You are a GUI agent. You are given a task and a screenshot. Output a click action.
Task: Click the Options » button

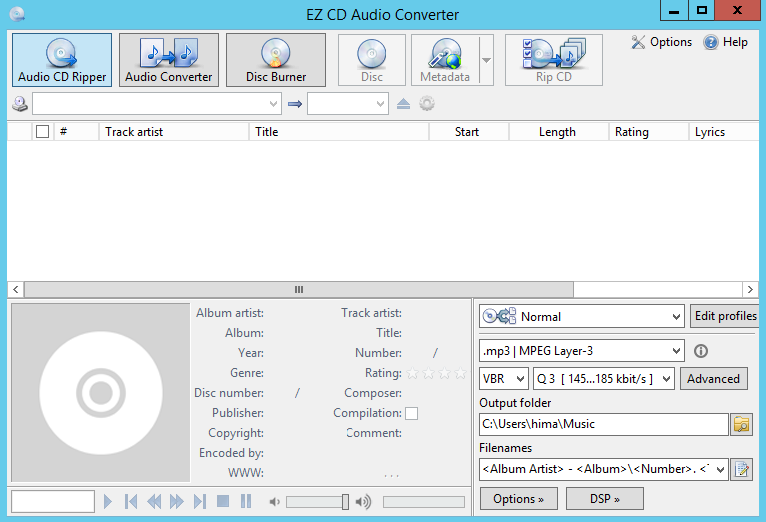pos(518,499)
